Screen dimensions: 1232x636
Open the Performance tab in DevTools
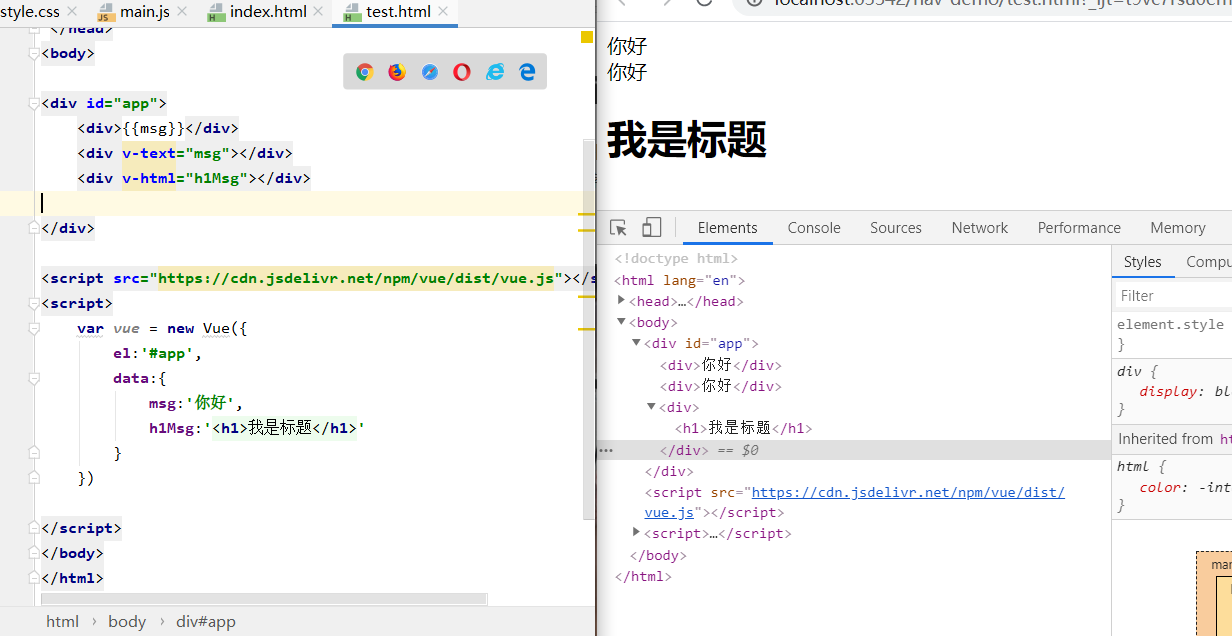pos(1079,228)
